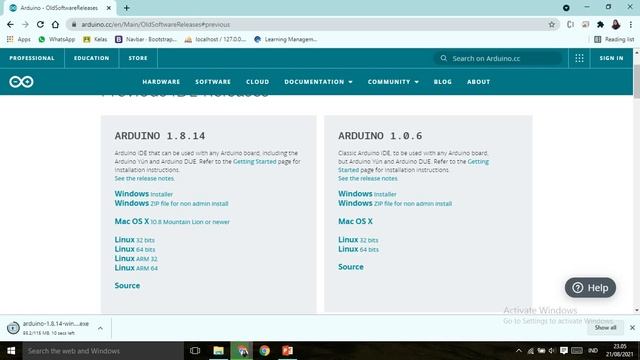Open Chrome extensions puzzle icon
640x360 pixels.
[600, 24]
